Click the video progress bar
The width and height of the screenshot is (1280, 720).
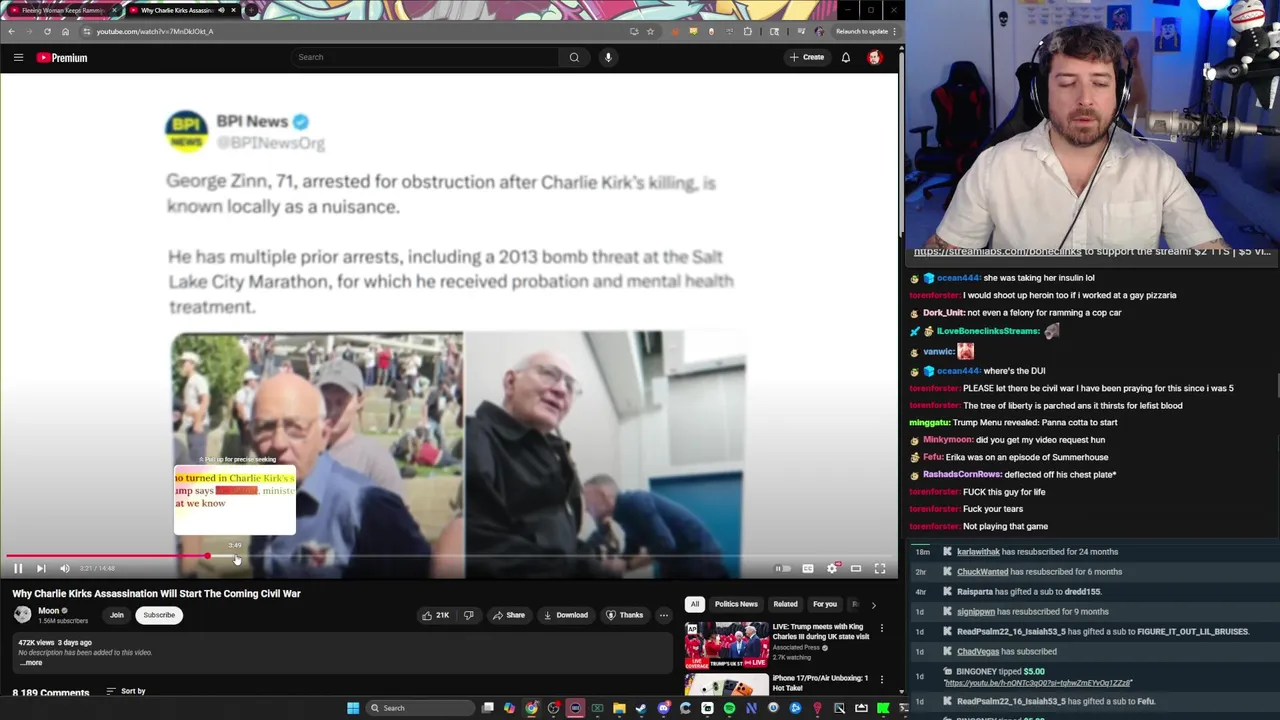click(x=448, y=556)
